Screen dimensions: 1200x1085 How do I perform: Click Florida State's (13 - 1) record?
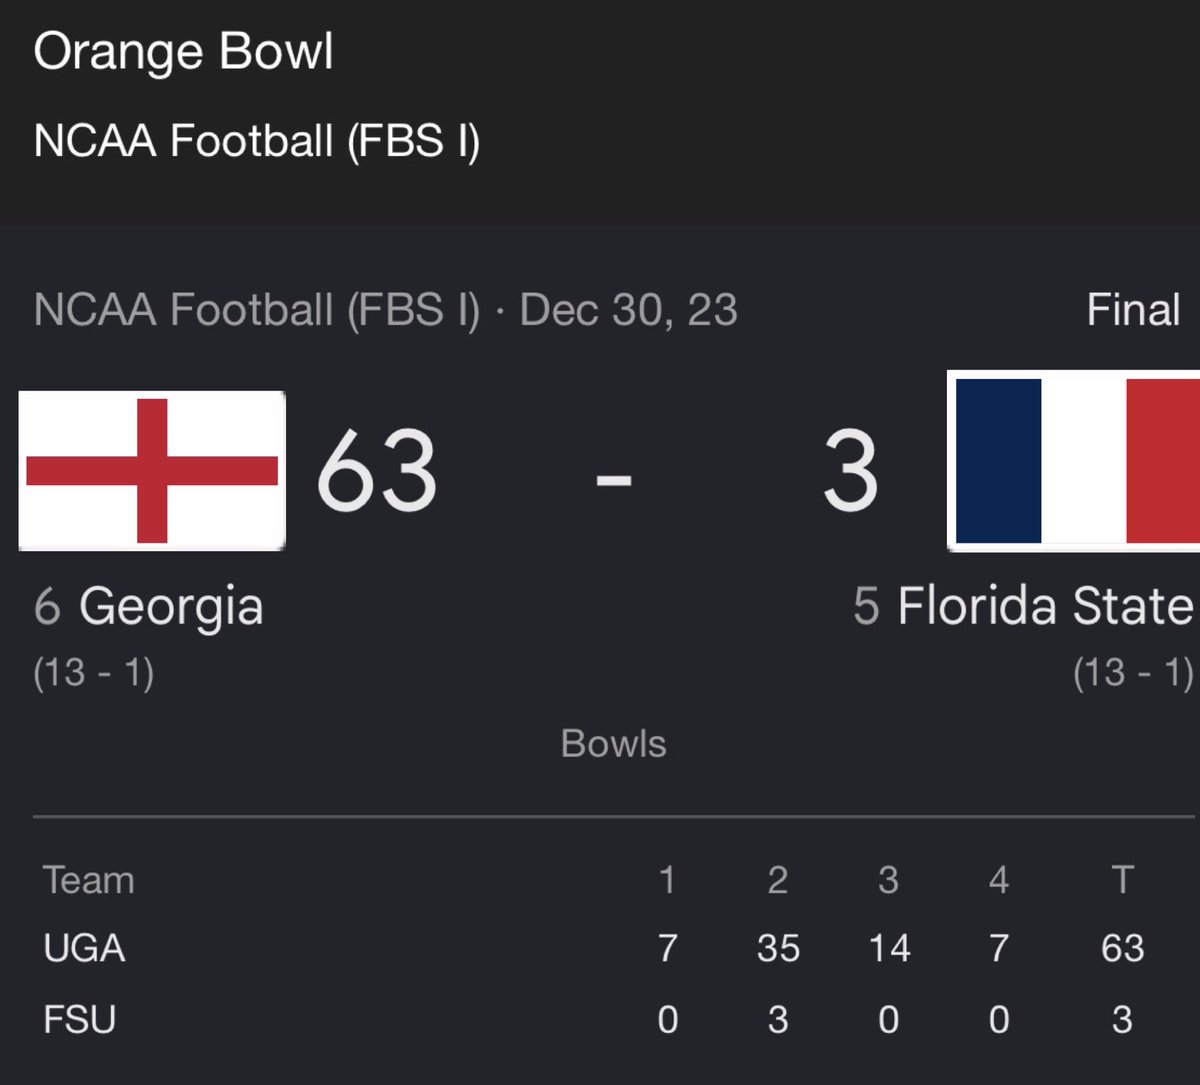coord(1134,673)
